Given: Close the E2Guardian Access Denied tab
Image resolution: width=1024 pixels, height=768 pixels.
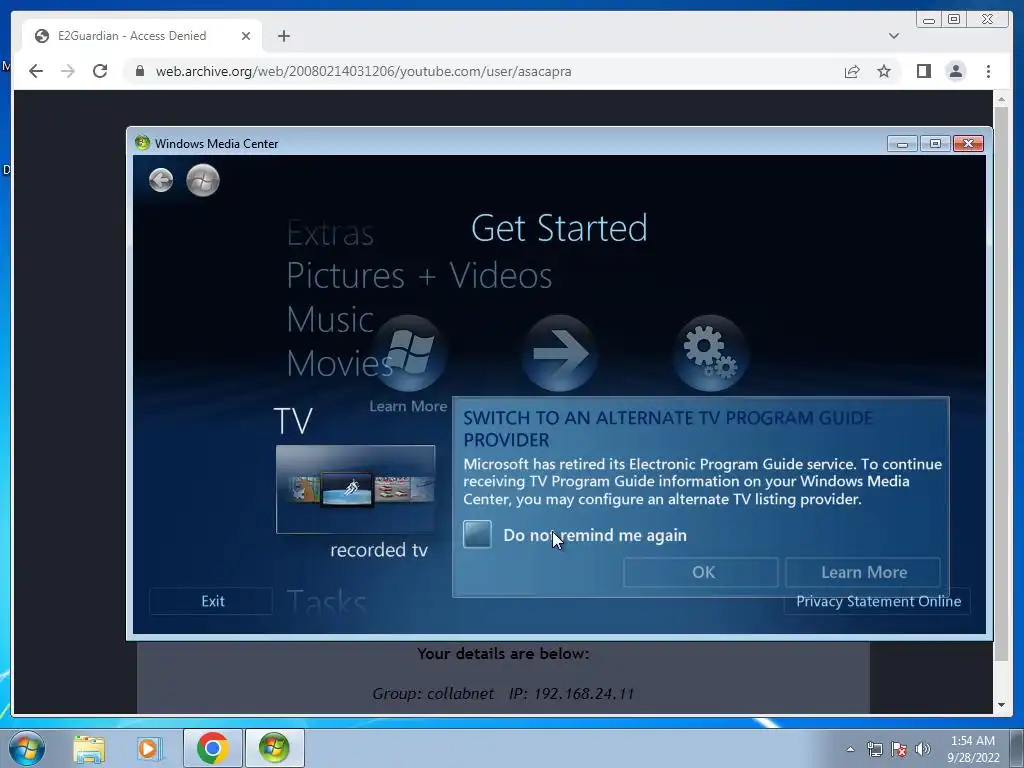Looking at the screenshot, I should [x=246, y=36].
